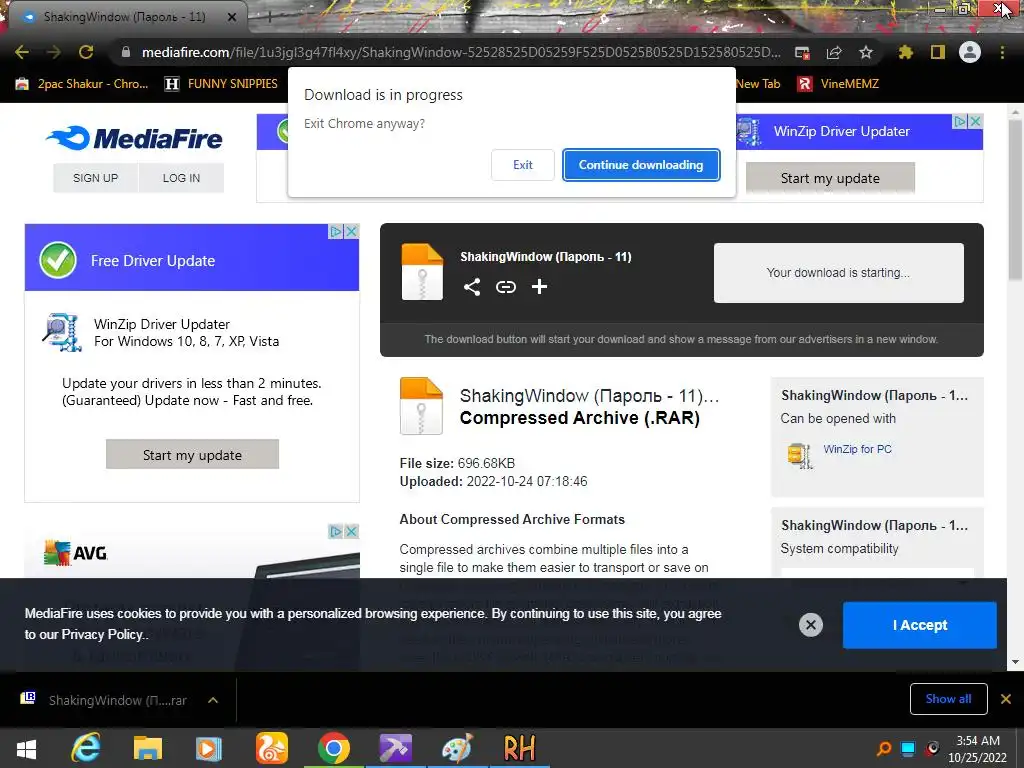
Task: Close the Free Driver Update ad
Action: 351,231
